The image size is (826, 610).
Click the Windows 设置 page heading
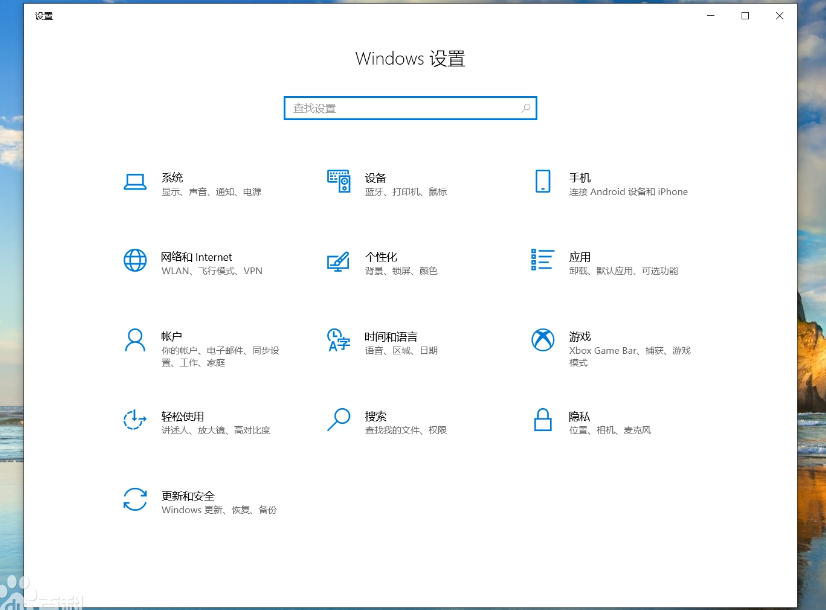(x=410, y=58)
